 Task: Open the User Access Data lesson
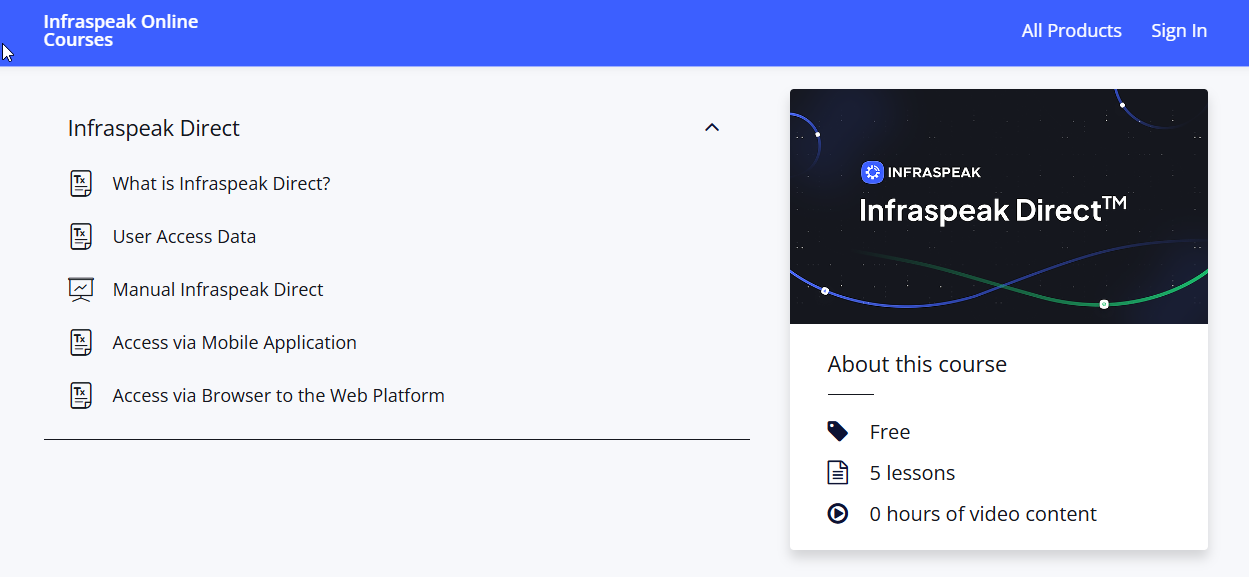(x=184, y=237)
